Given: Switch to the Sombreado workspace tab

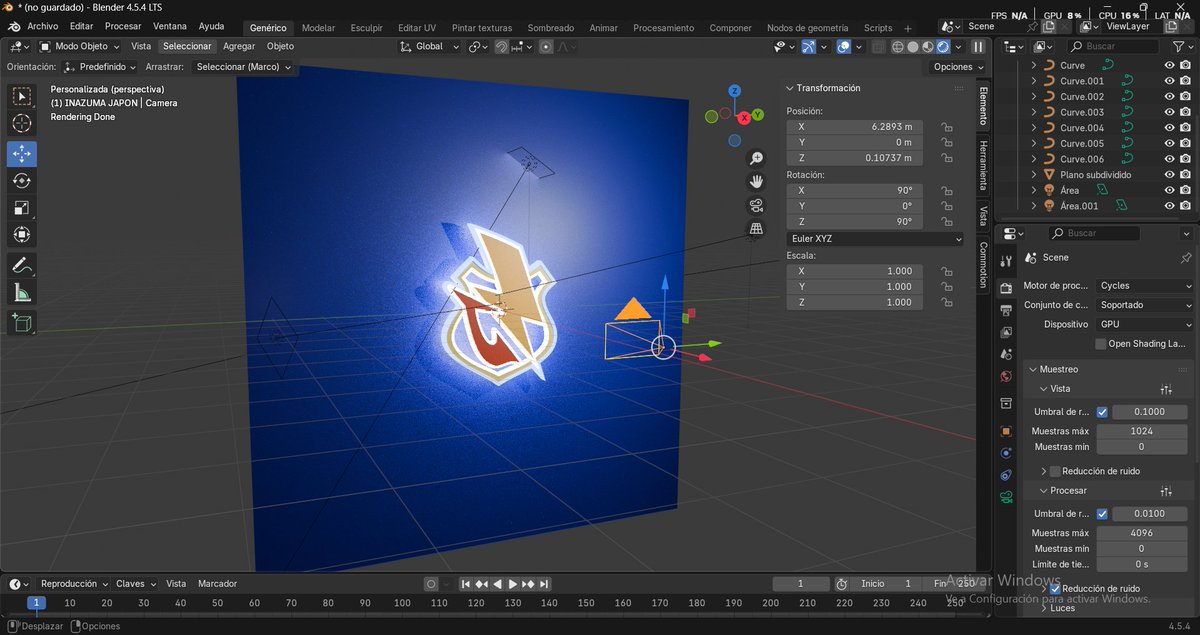Looking at the screenshot, I should click(551, 28).
